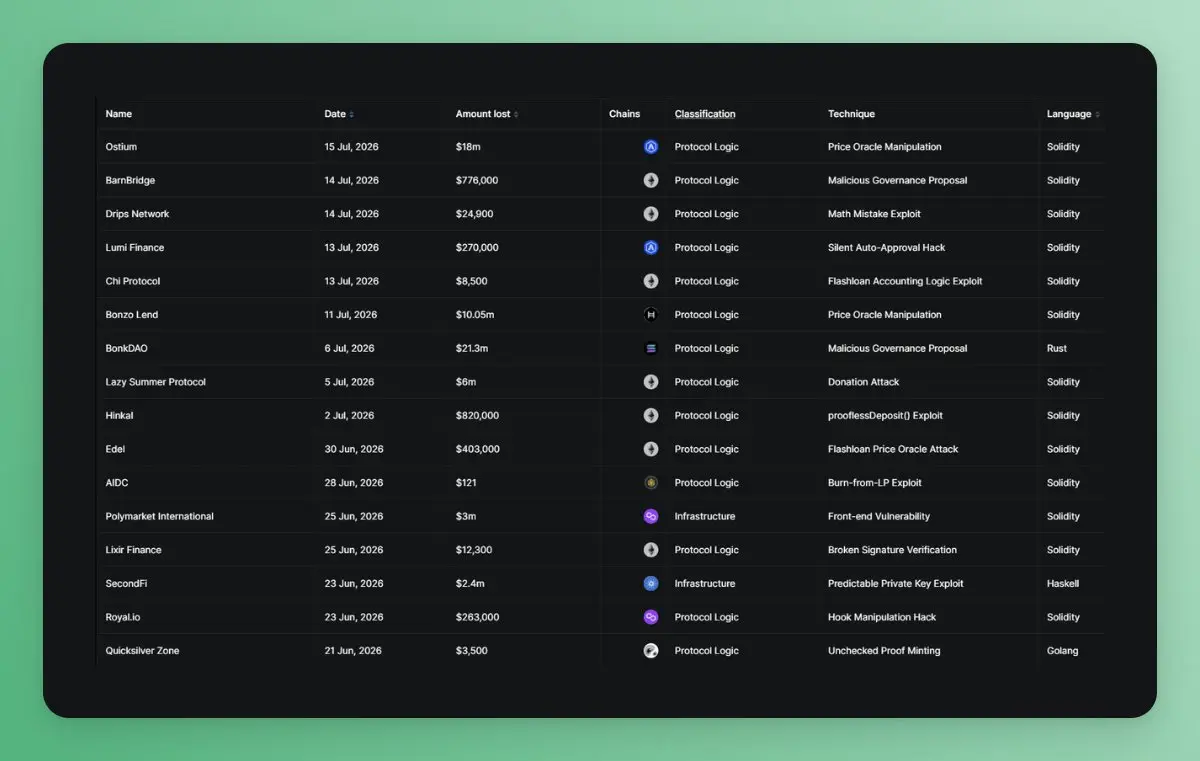The width and height of the screenshot is (1200, 761).
Task: Click Front-end Vulnerability technique
Action: click(x=879, y=517)
